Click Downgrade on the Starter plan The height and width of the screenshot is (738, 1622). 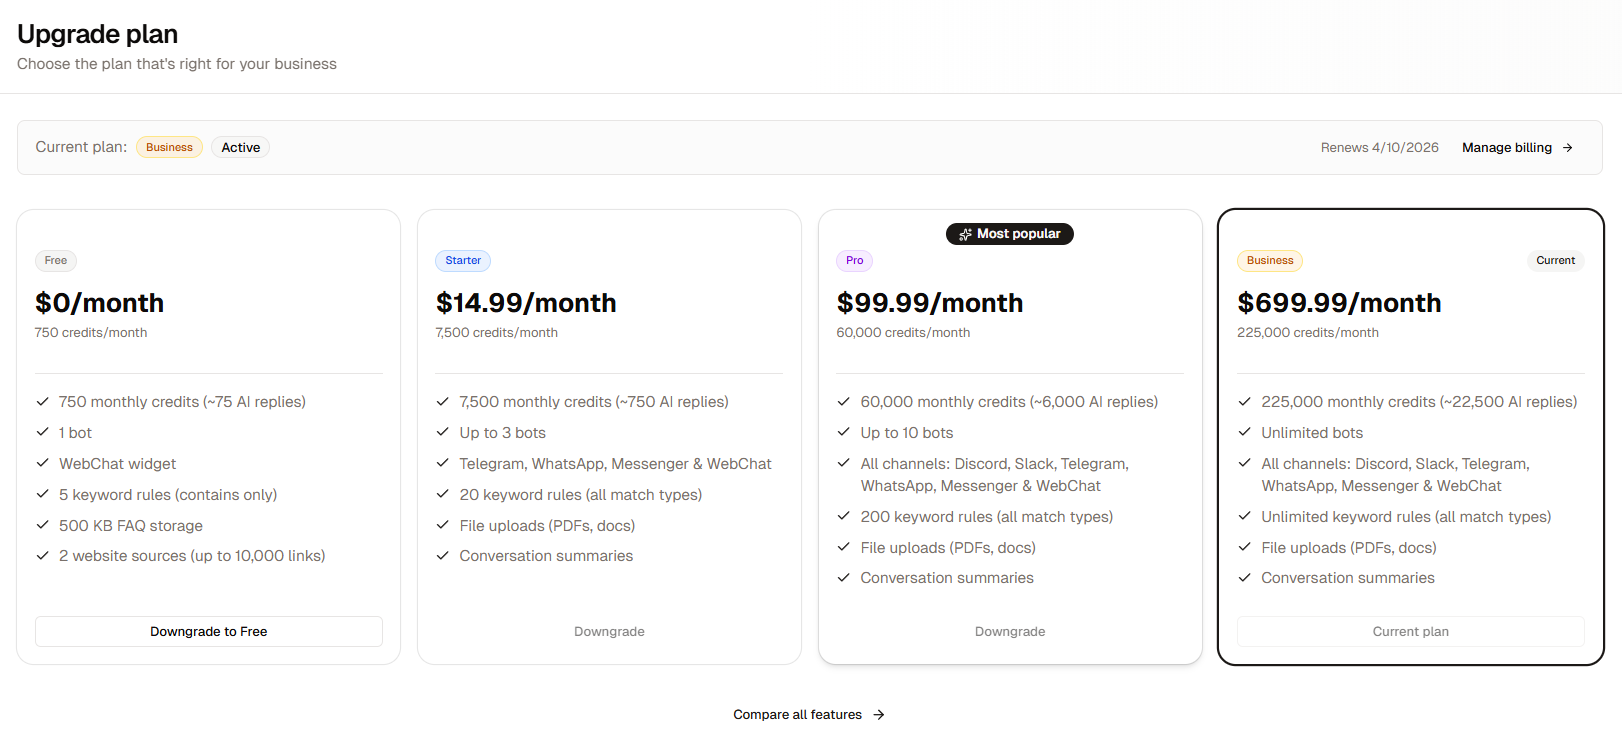[609, 632]
